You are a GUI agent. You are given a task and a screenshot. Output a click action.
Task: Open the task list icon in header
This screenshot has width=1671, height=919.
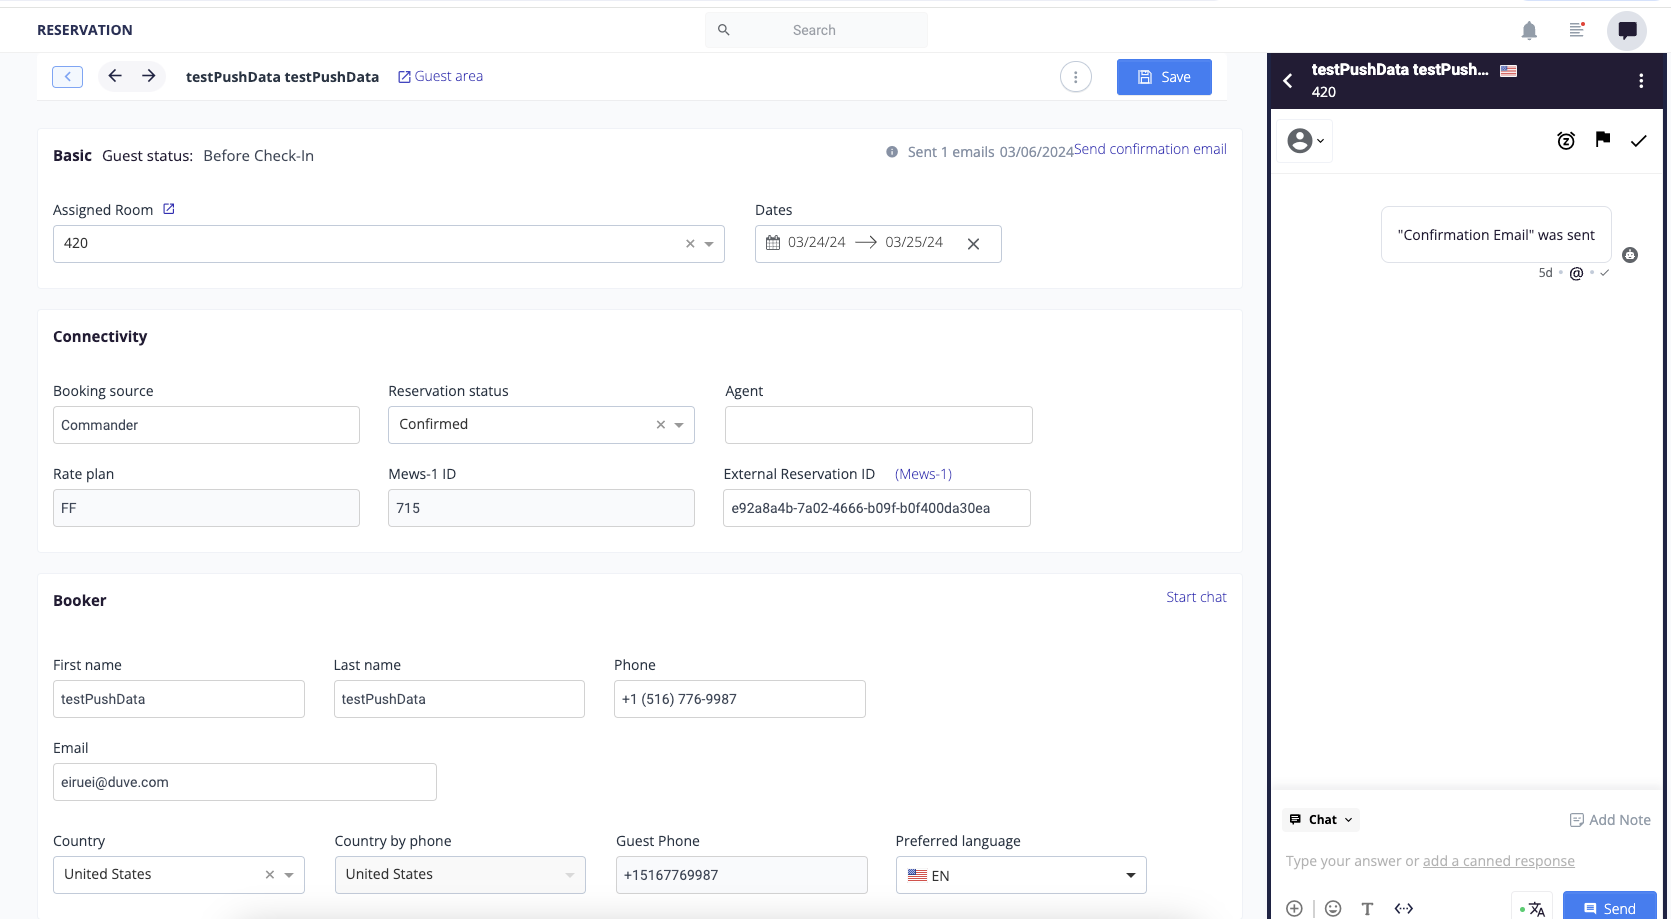click(1577, 30)
